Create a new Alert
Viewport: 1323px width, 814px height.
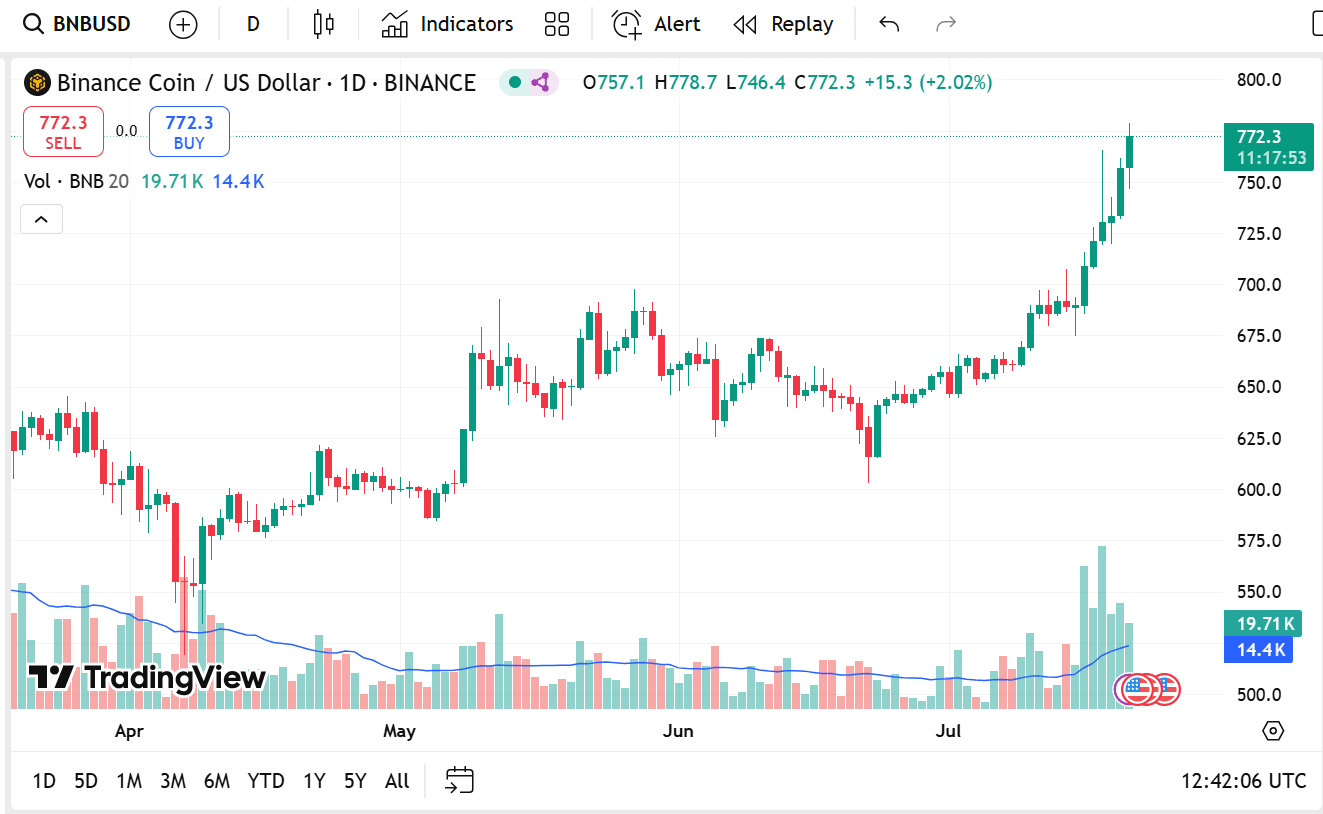(656, 24)
